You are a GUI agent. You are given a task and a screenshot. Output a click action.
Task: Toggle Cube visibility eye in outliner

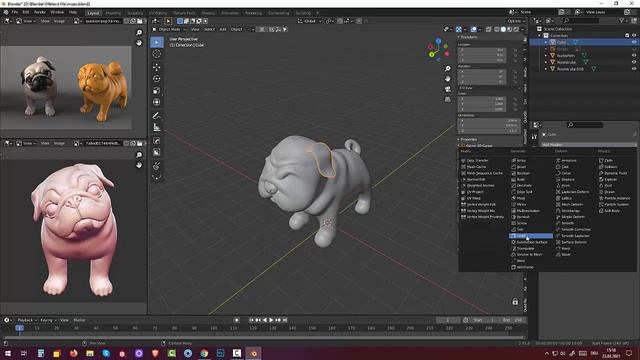[634, 42]
